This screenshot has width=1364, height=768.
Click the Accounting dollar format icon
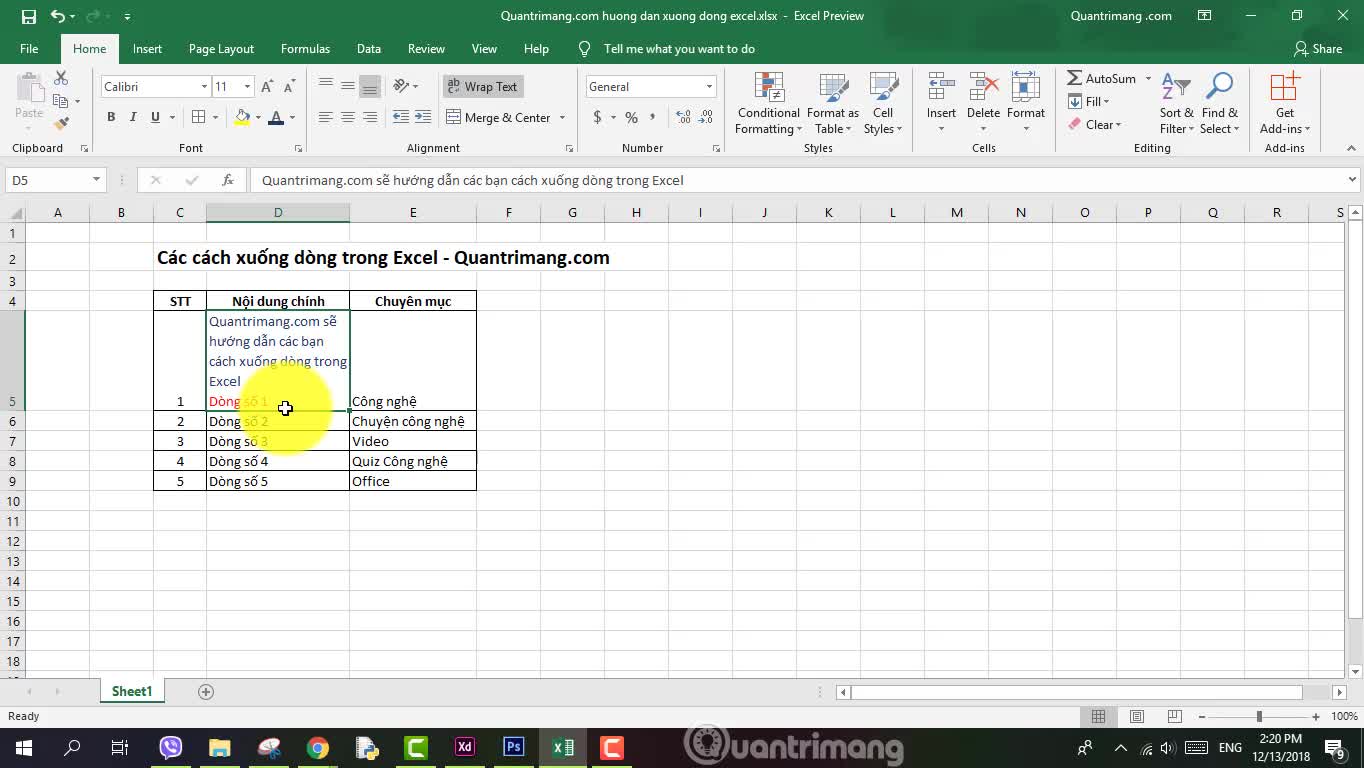coord(598,117)
